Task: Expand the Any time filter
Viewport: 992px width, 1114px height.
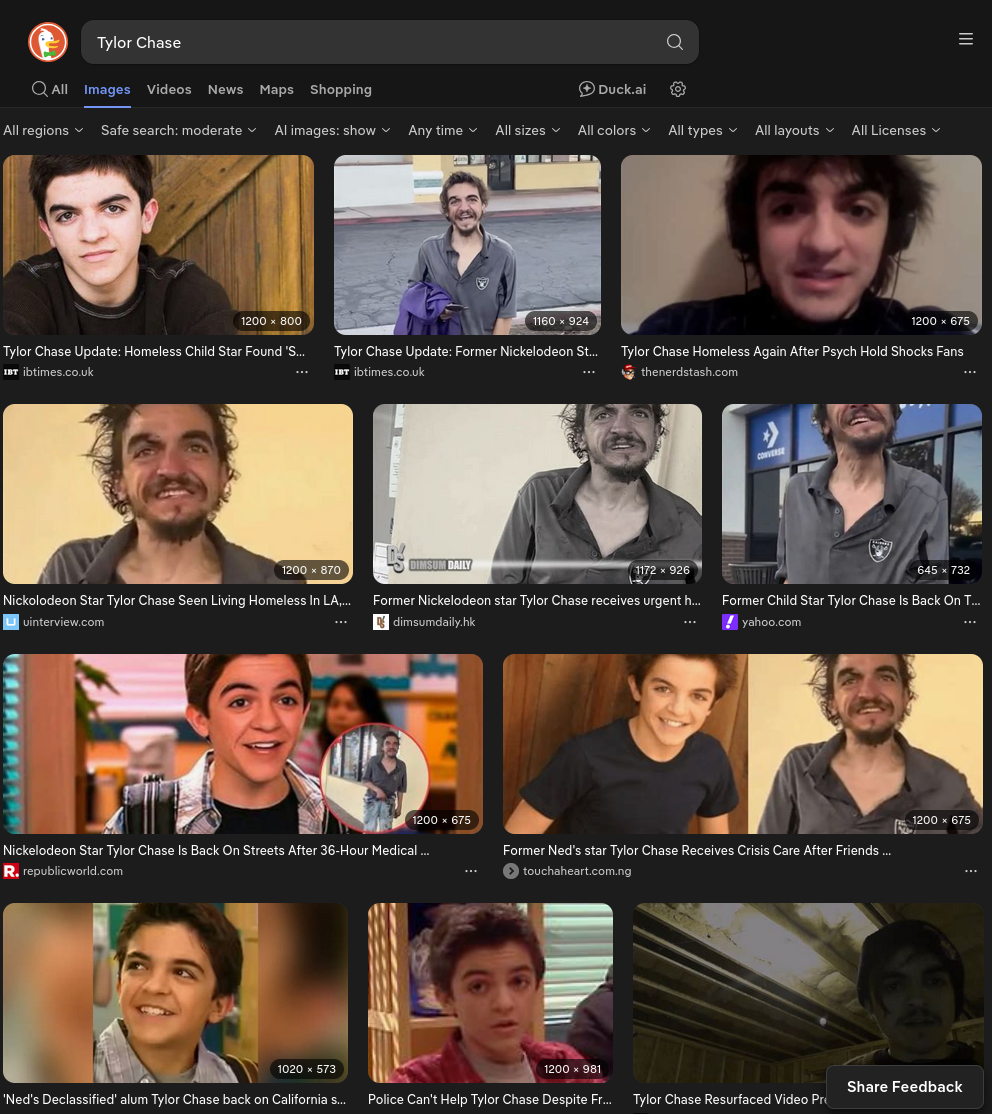Action: click(443, 130)
